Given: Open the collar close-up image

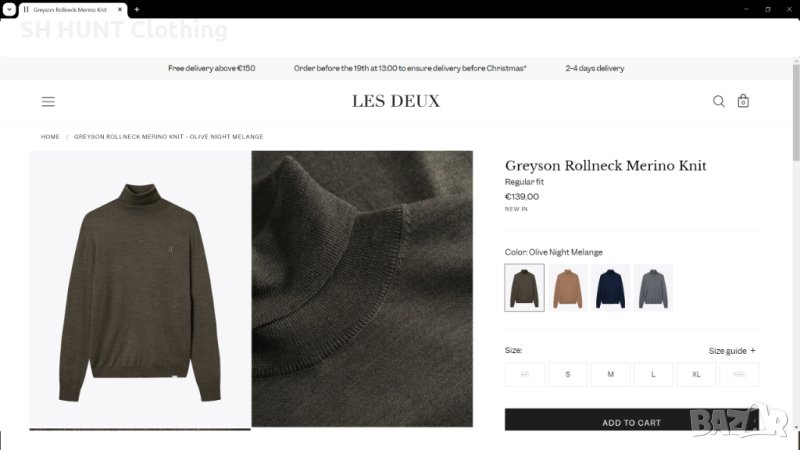Looking at the screenshot, I should [362, 289].
